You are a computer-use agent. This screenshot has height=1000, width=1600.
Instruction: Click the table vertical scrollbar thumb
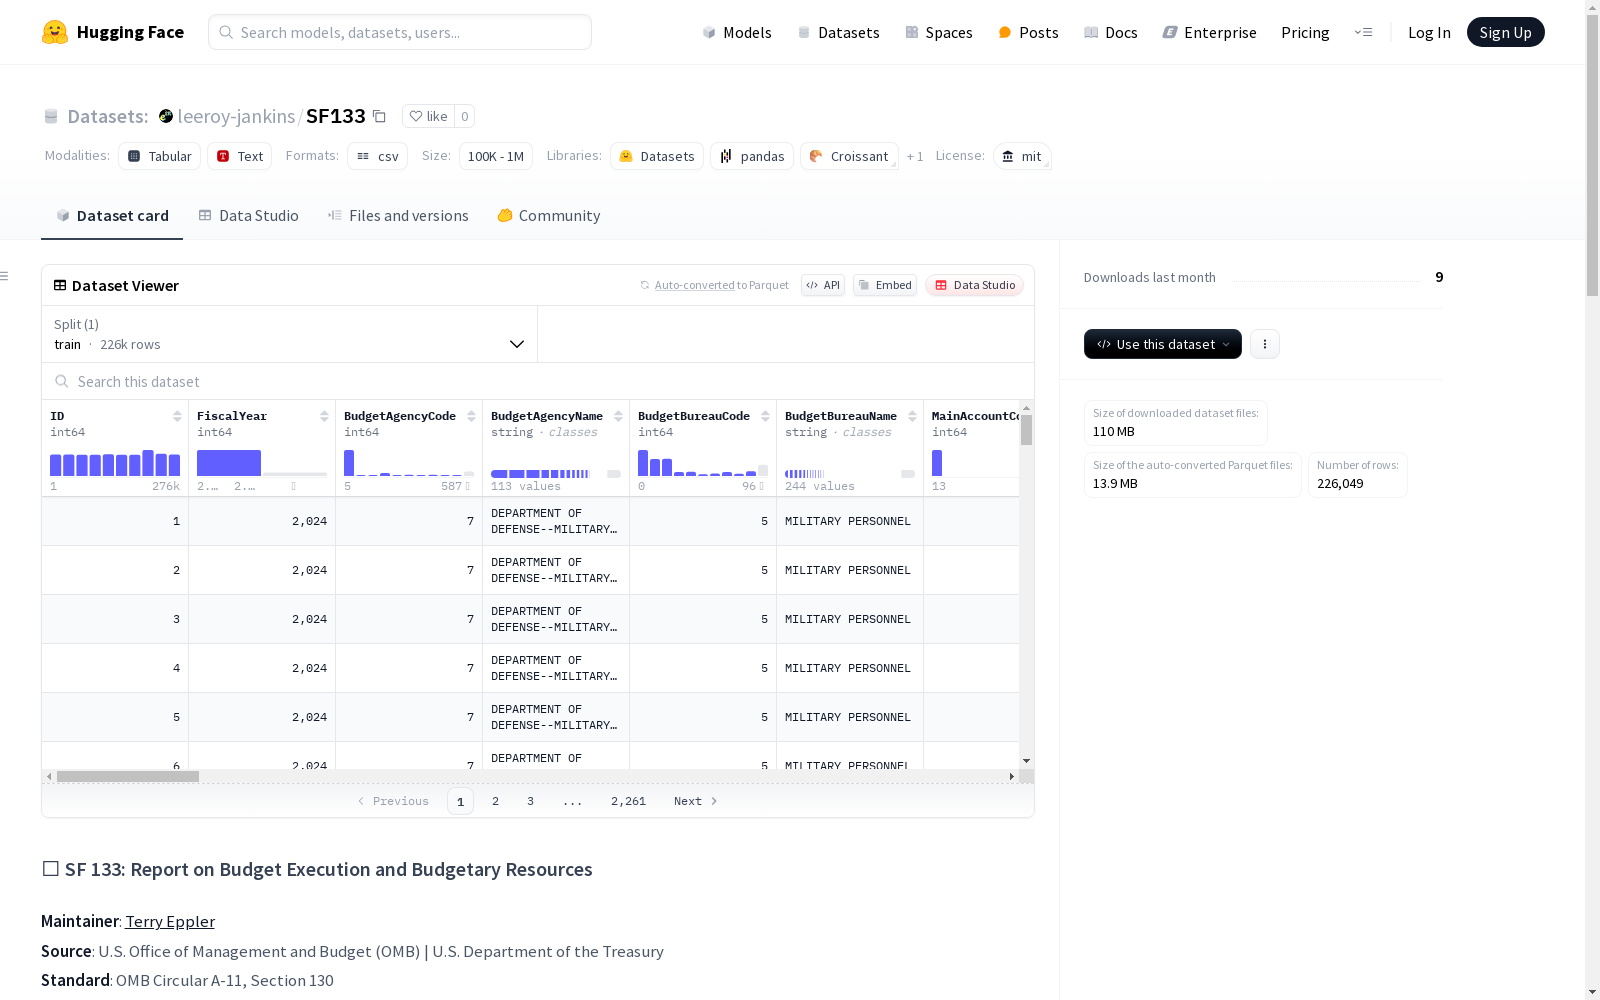pos(1026,430)
